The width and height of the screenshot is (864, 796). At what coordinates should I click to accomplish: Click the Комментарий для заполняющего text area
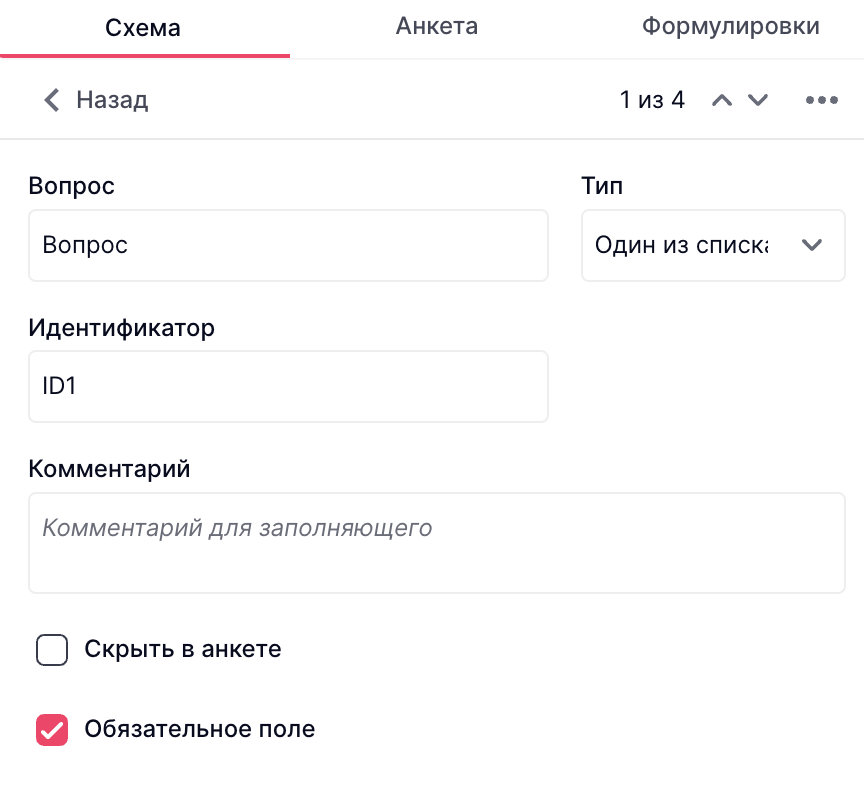click(x=436, y=543)
